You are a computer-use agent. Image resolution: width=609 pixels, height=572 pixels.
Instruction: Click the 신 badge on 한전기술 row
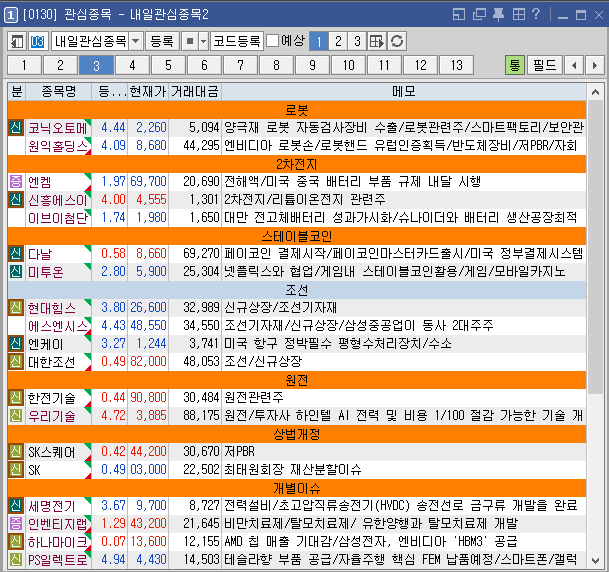[x=16, y=397]
